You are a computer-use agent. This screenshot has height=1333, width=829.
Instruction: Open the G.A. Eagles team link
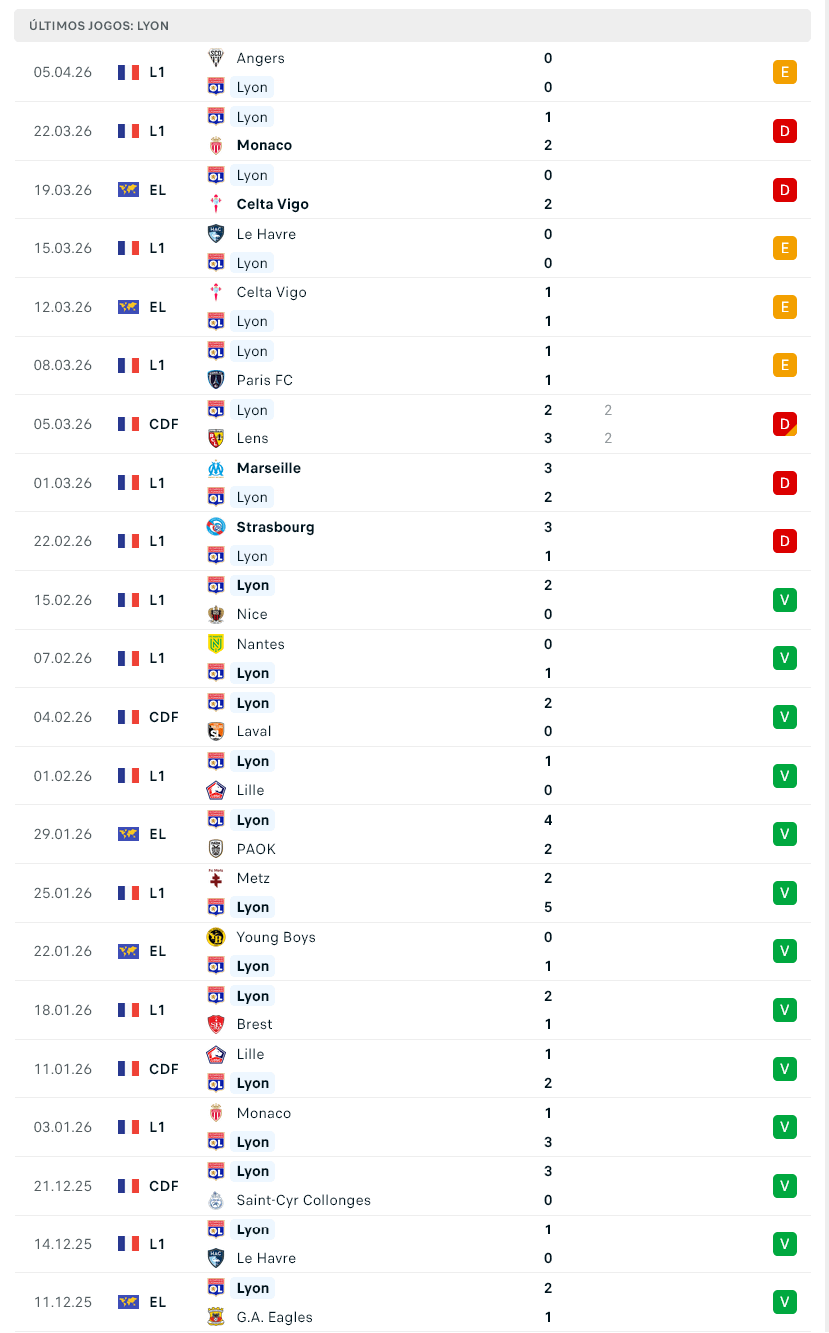[275, 1317]
